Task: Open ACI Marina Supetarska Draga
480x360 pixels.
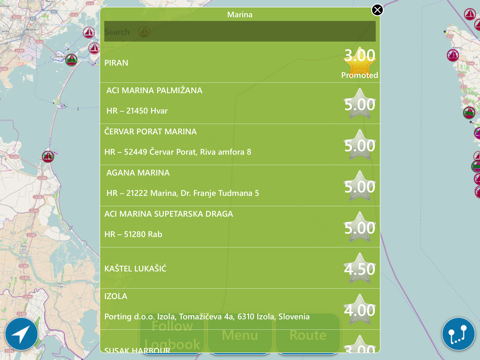Action: click(x=240, y=227)
